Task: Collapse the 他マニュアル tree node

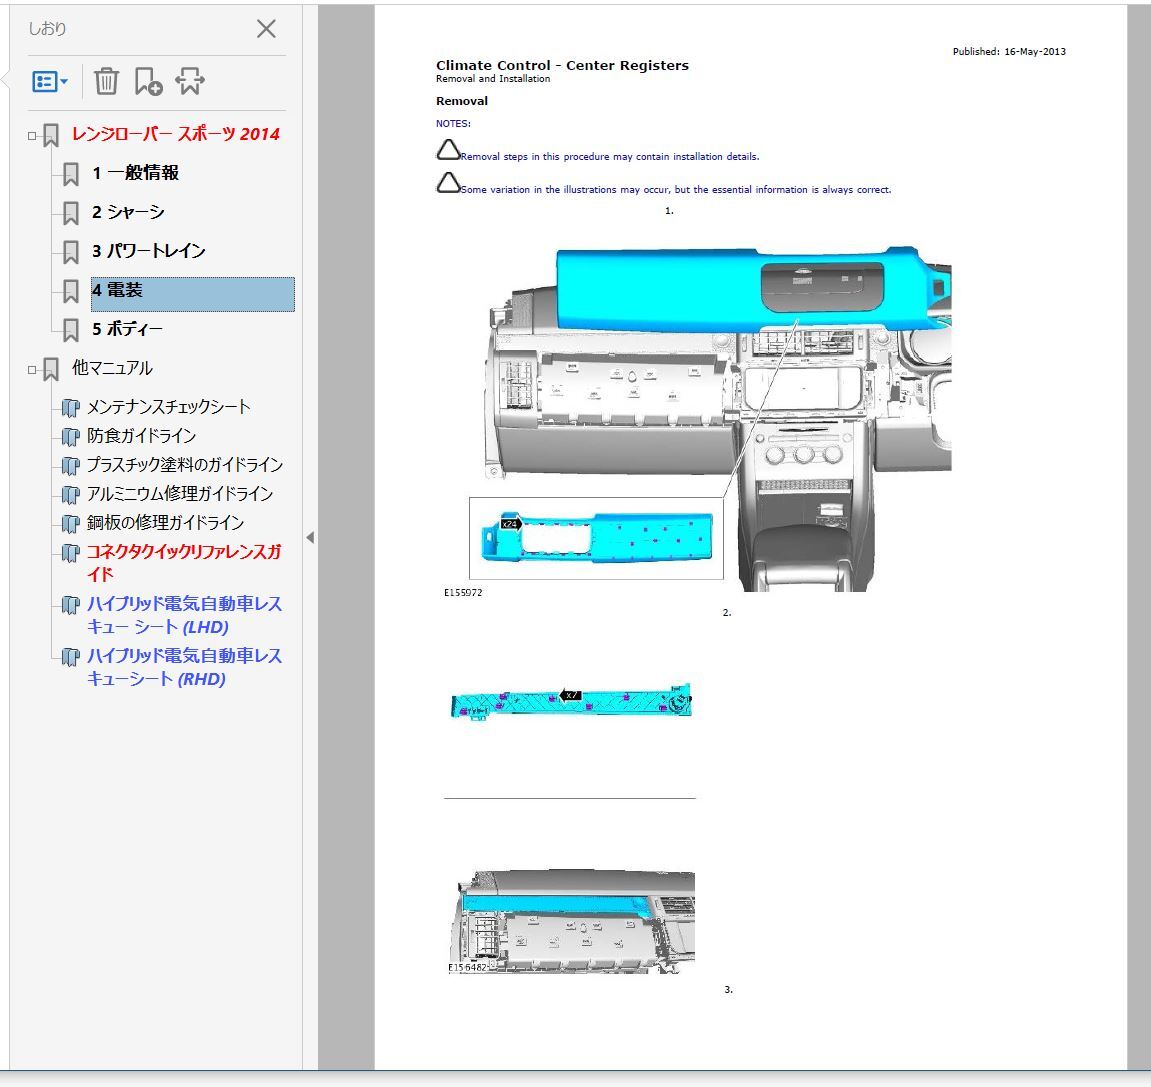Action: pos(32,370)
